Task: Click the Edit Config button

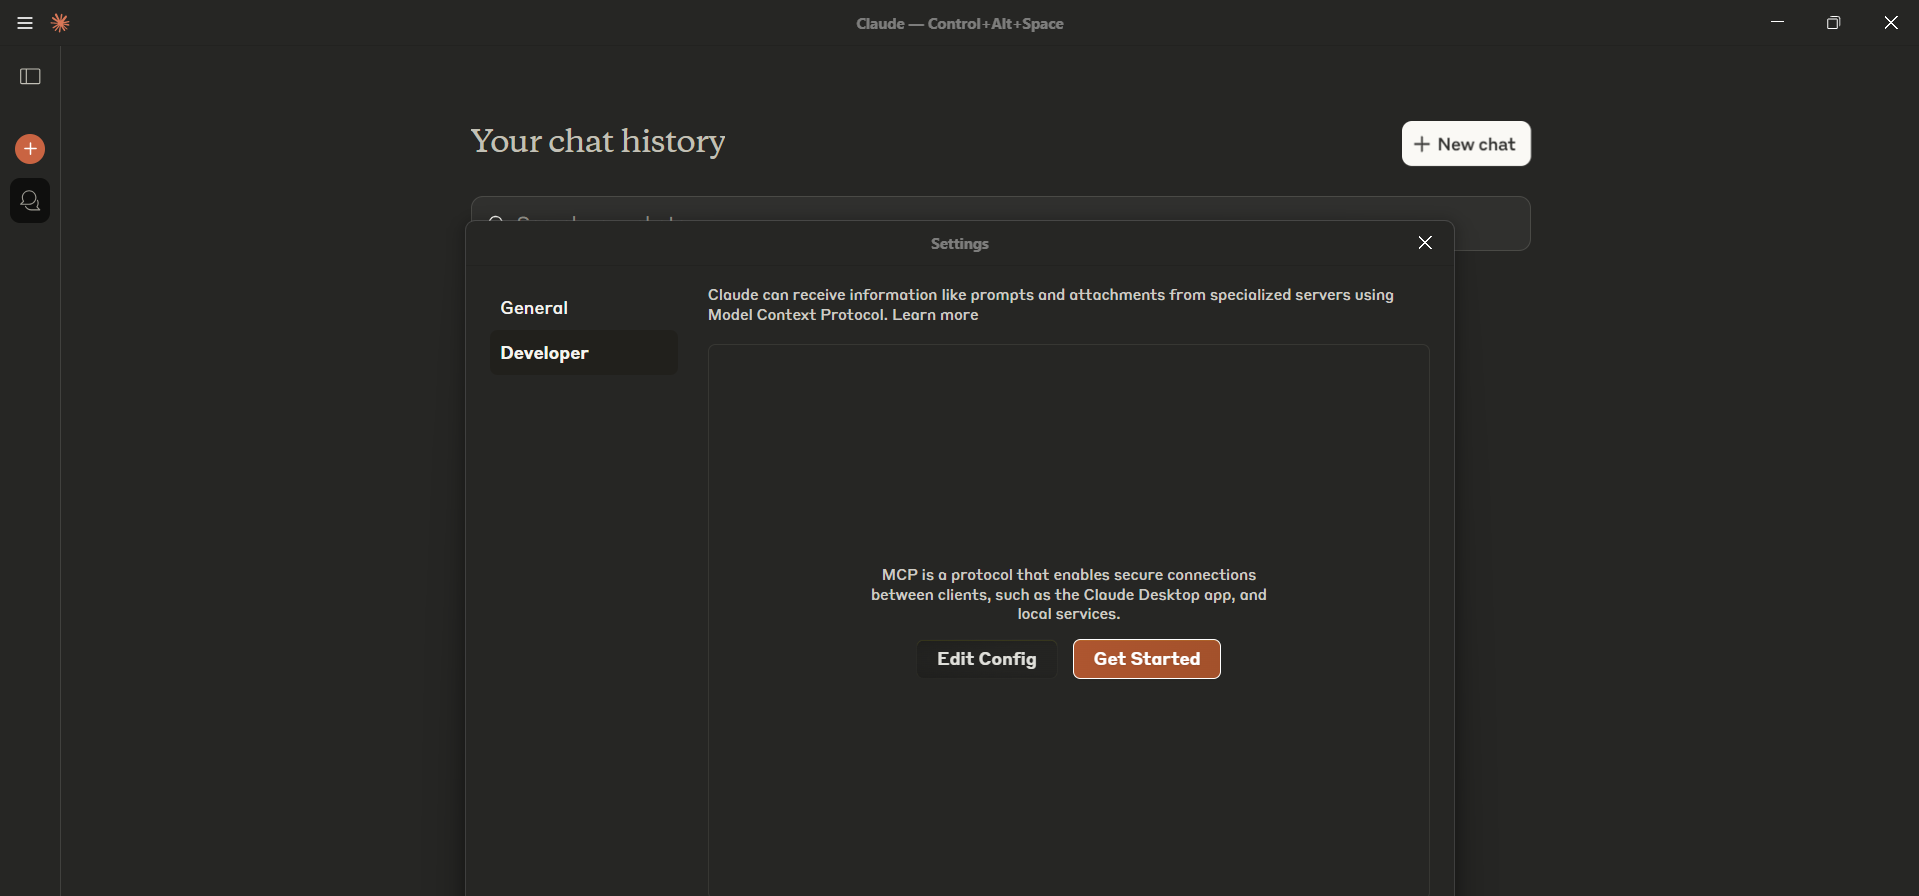Action: coord(986,659)
